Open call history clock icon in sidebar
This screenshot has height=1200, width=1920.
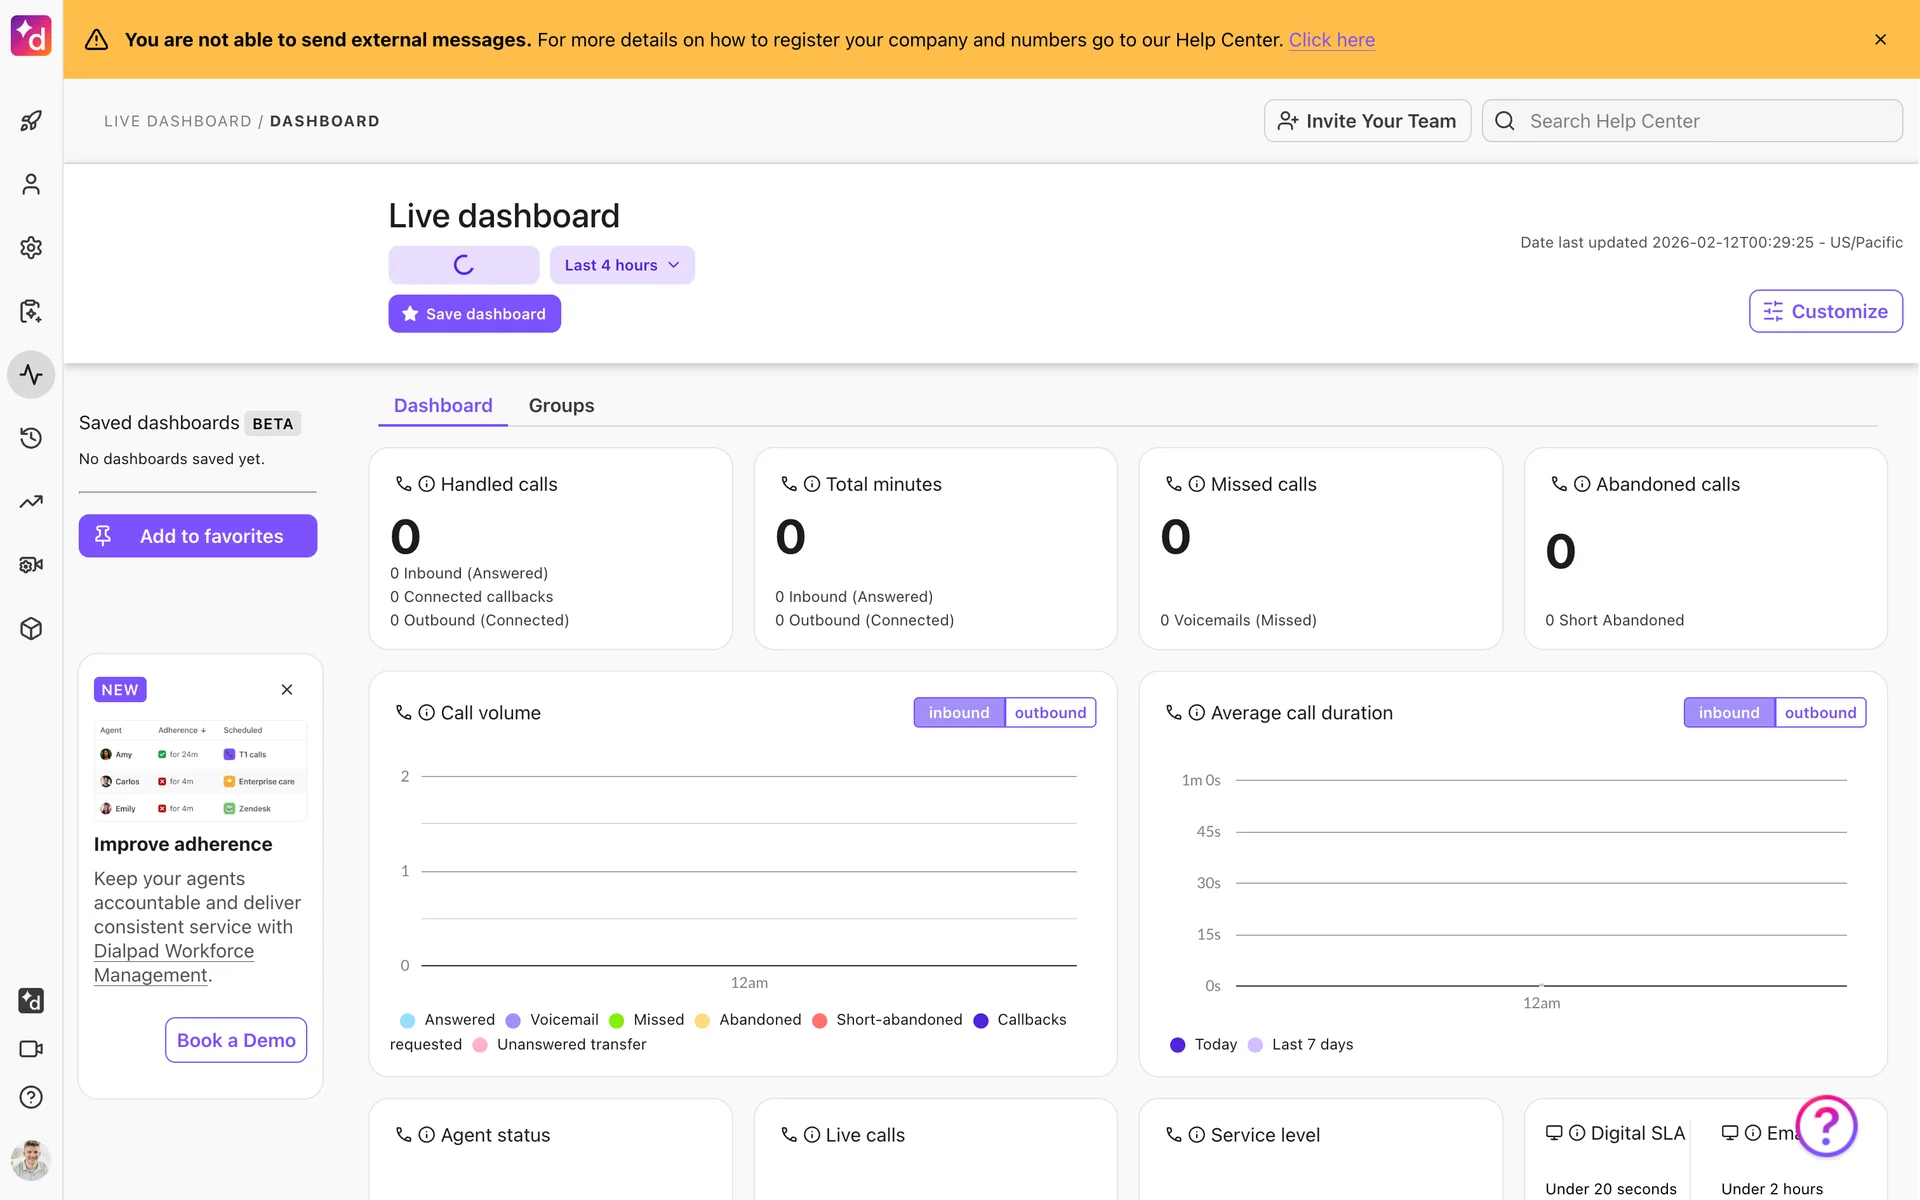(x=31, y=438)
